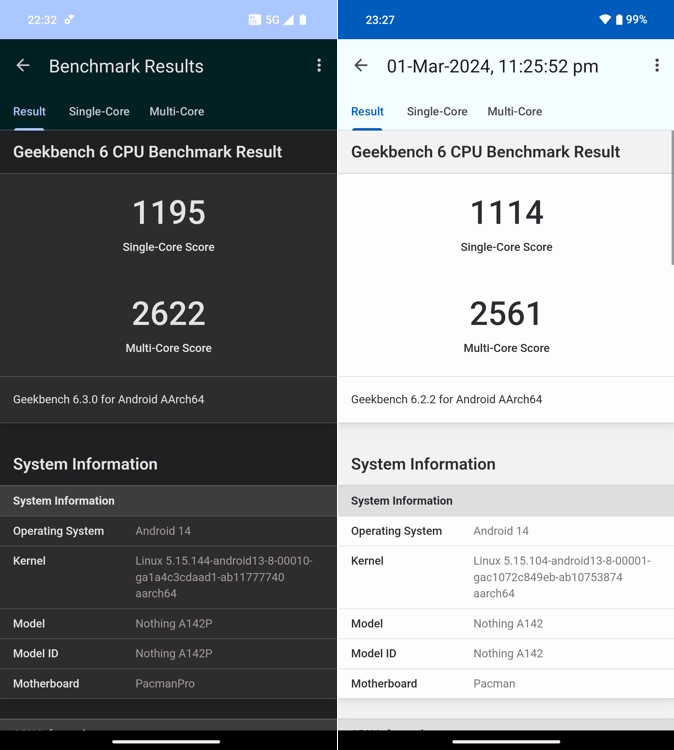Tap the 1114 single-core score

[507, 212]
